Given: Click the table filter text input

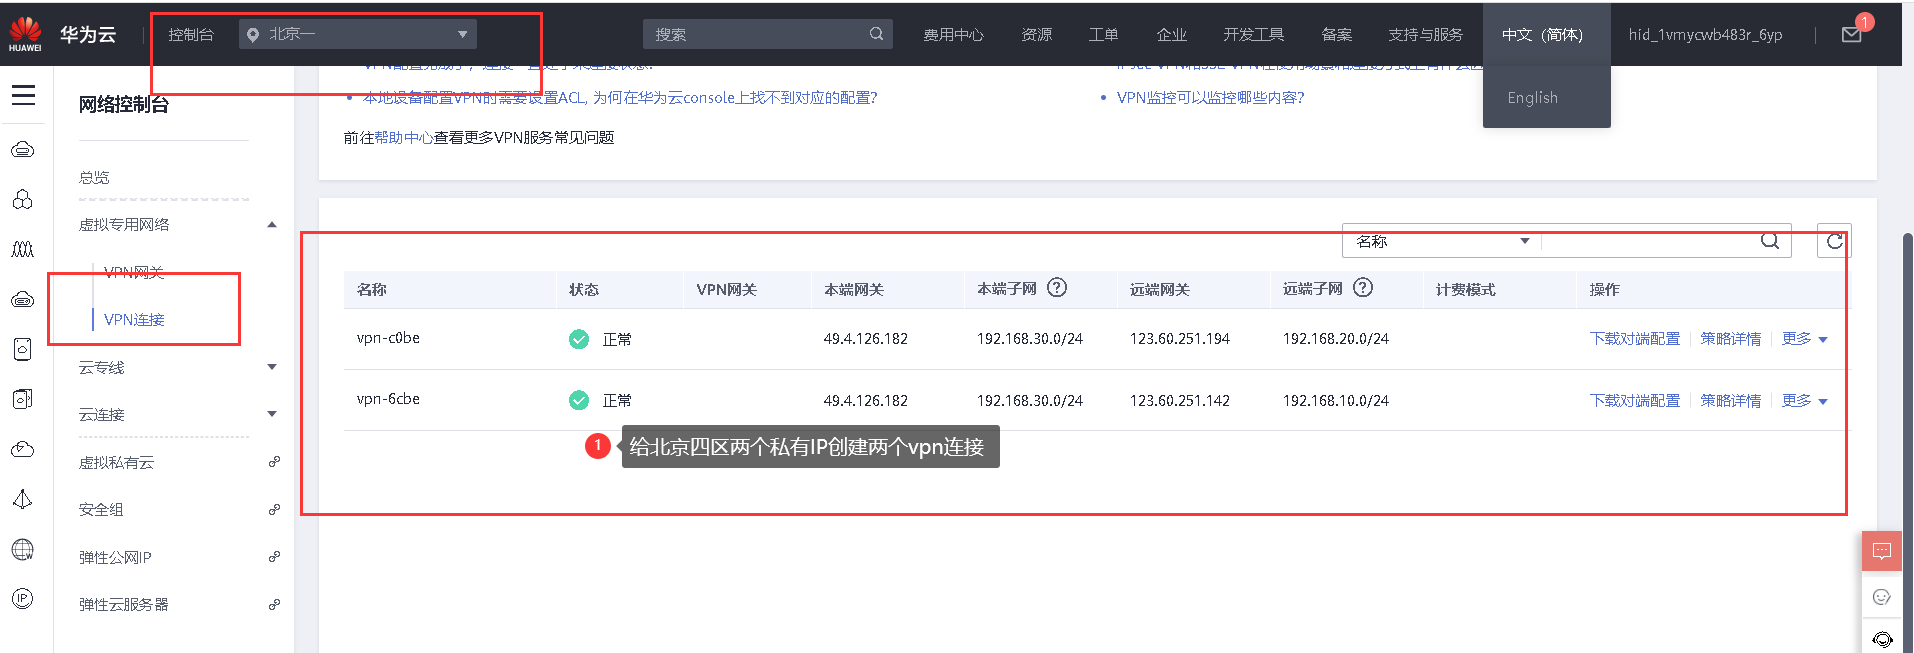Looking at the screenshot, I should (x=1650, y=241).
